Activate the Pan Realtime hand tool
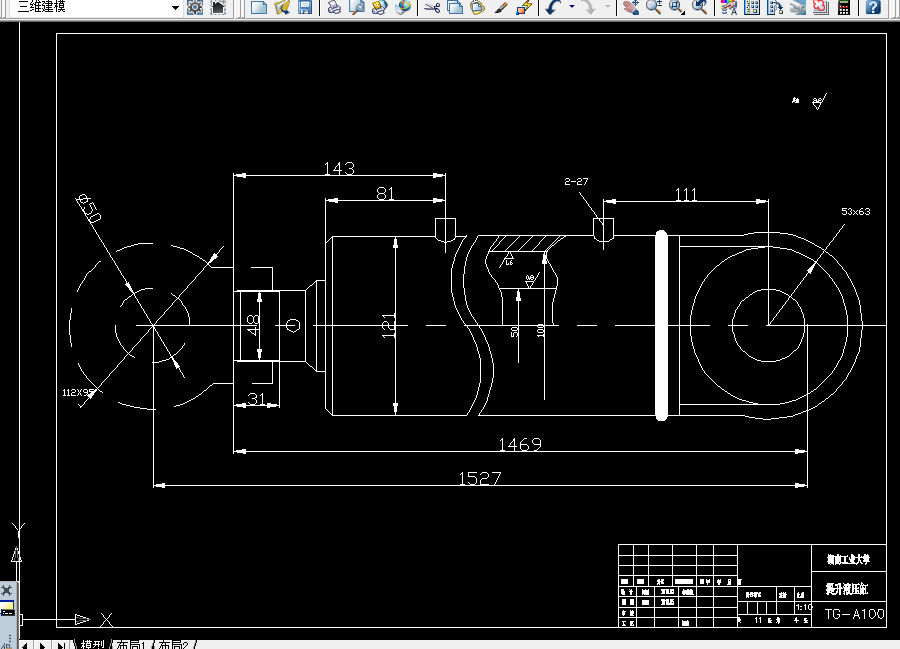 click(x=631, y=7)
